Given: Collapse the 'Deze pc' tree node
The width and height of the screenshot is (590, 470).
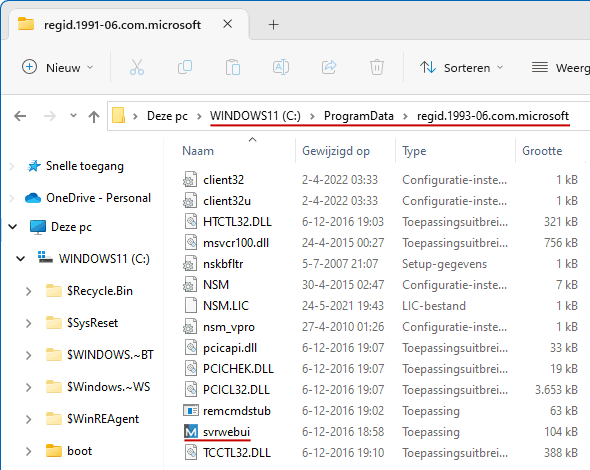Looking at the screenshot, I should point(13,227).
